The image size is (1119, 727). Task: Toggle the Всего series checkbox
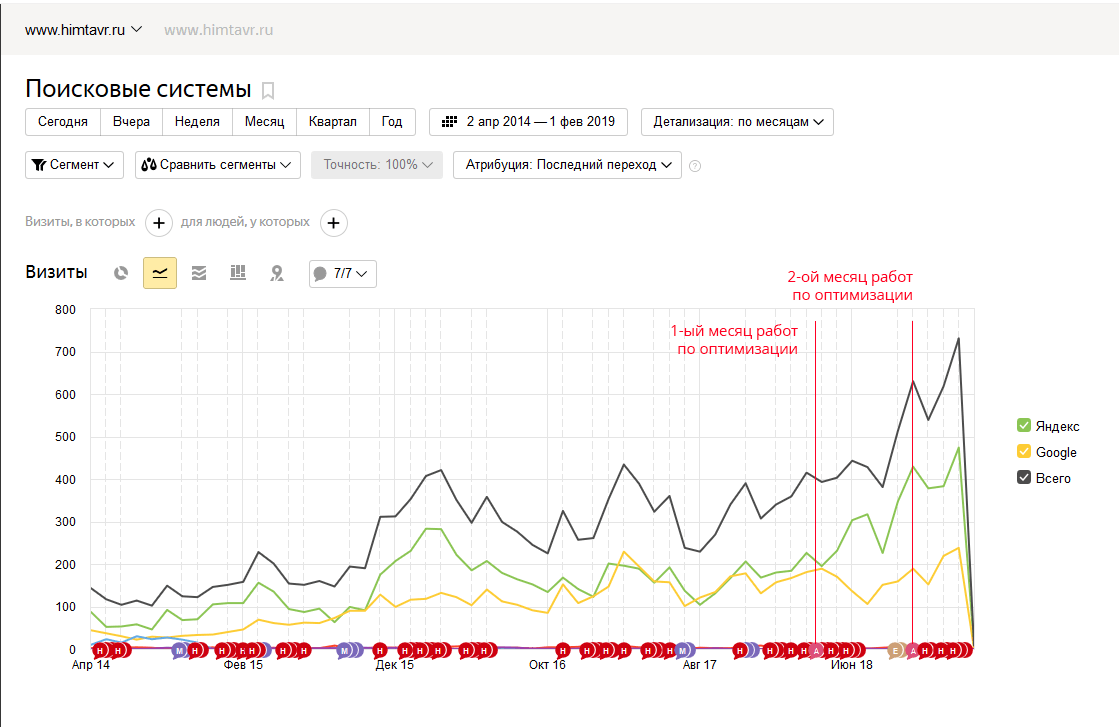click(1024, 478)
